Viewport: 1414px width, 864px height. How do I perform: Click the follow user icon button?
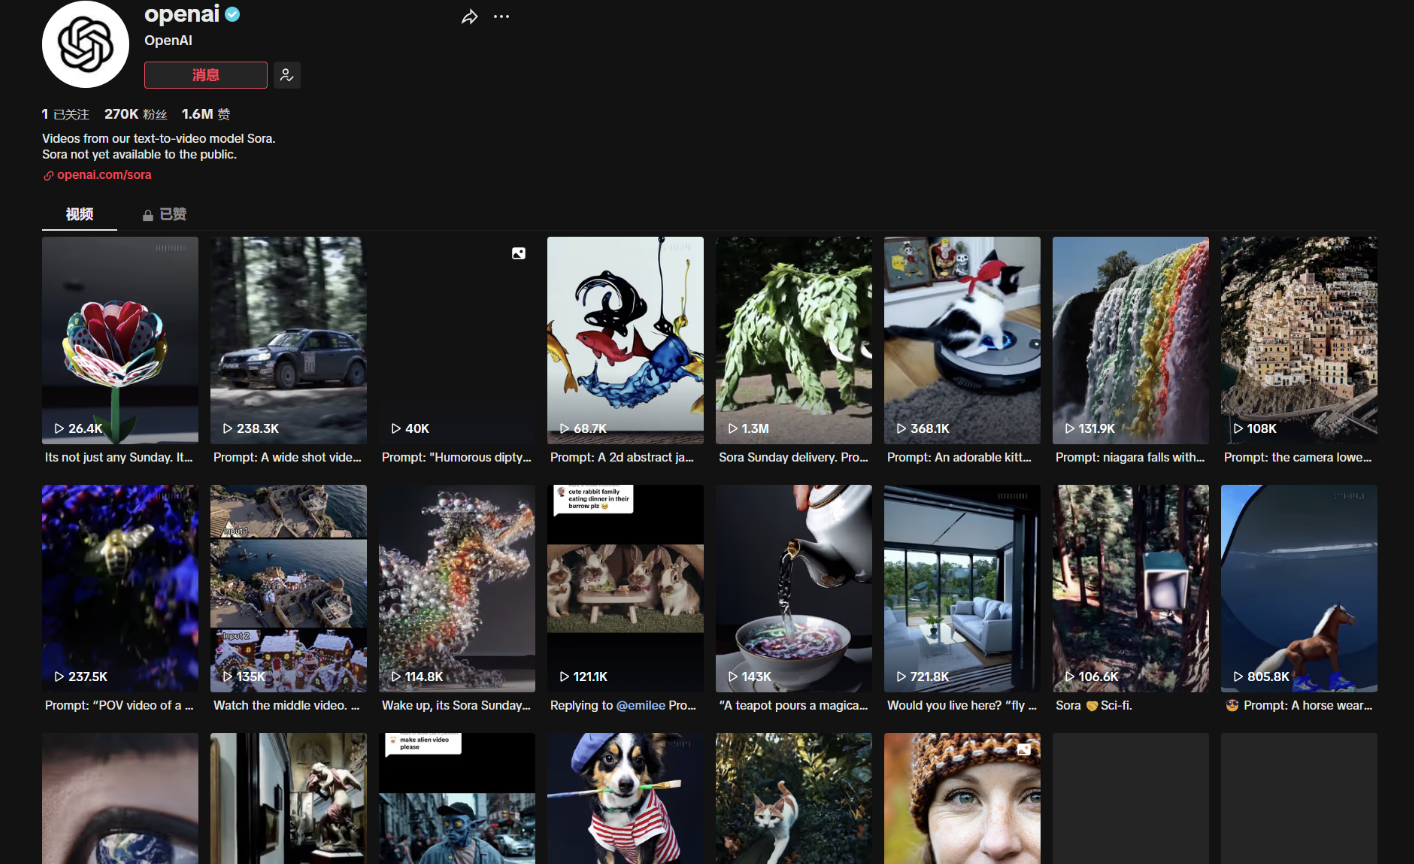[287, 75]
